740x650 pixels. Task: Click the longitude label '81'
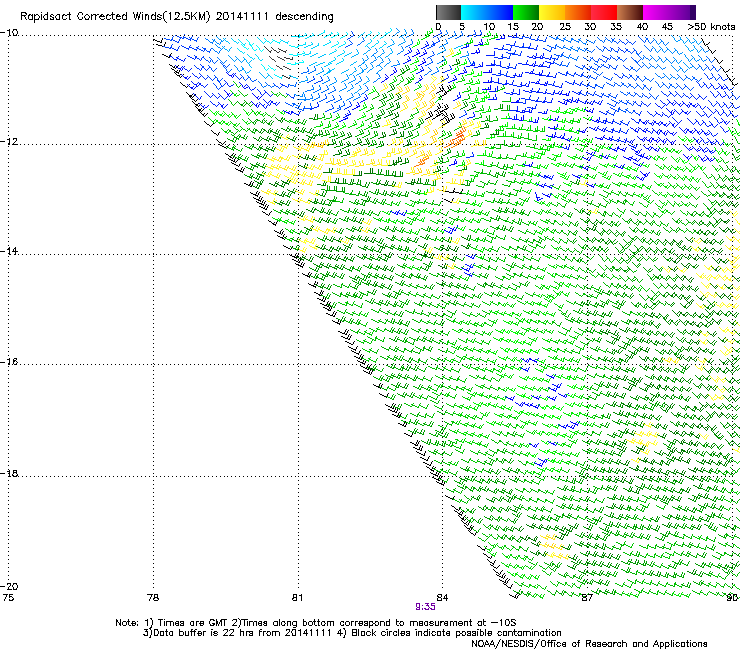297,598
